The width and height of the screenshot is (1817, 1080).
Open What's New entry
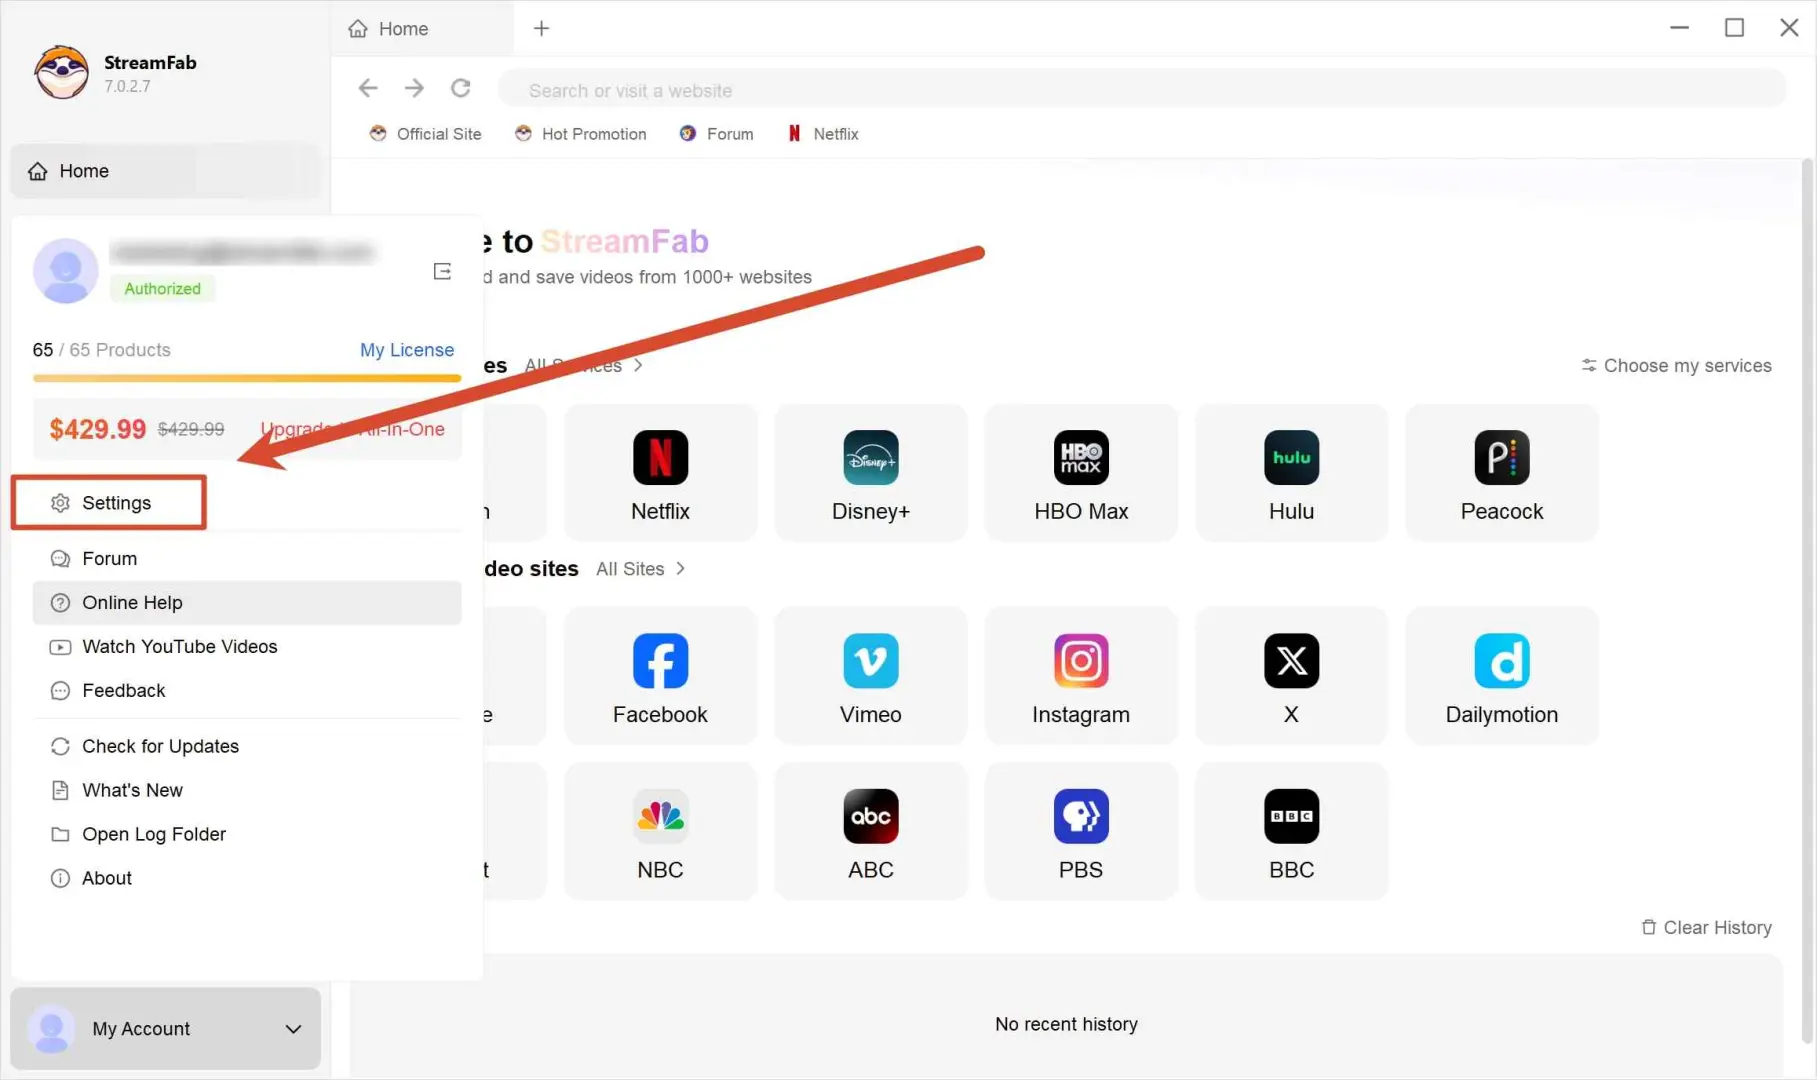pyautogui.click(x=247, y=790)
